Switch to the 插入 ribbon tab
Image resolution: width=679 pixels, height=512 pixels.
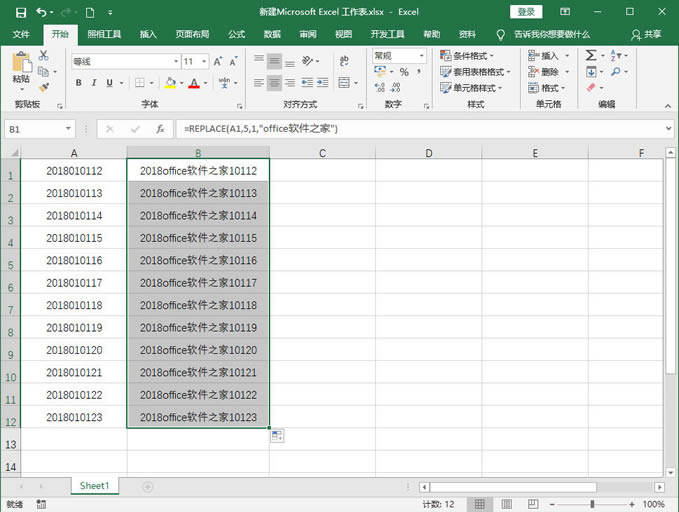(148, 33)
